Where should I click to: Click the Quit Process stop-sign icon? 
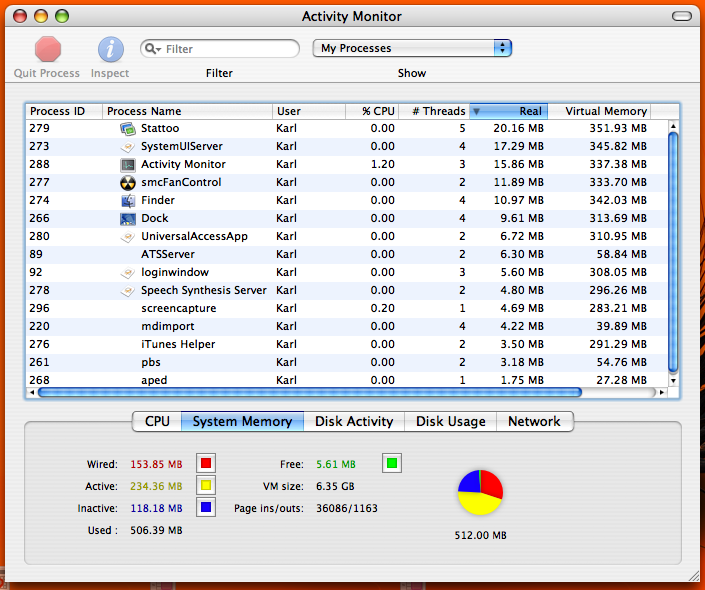tap(48, 49)
